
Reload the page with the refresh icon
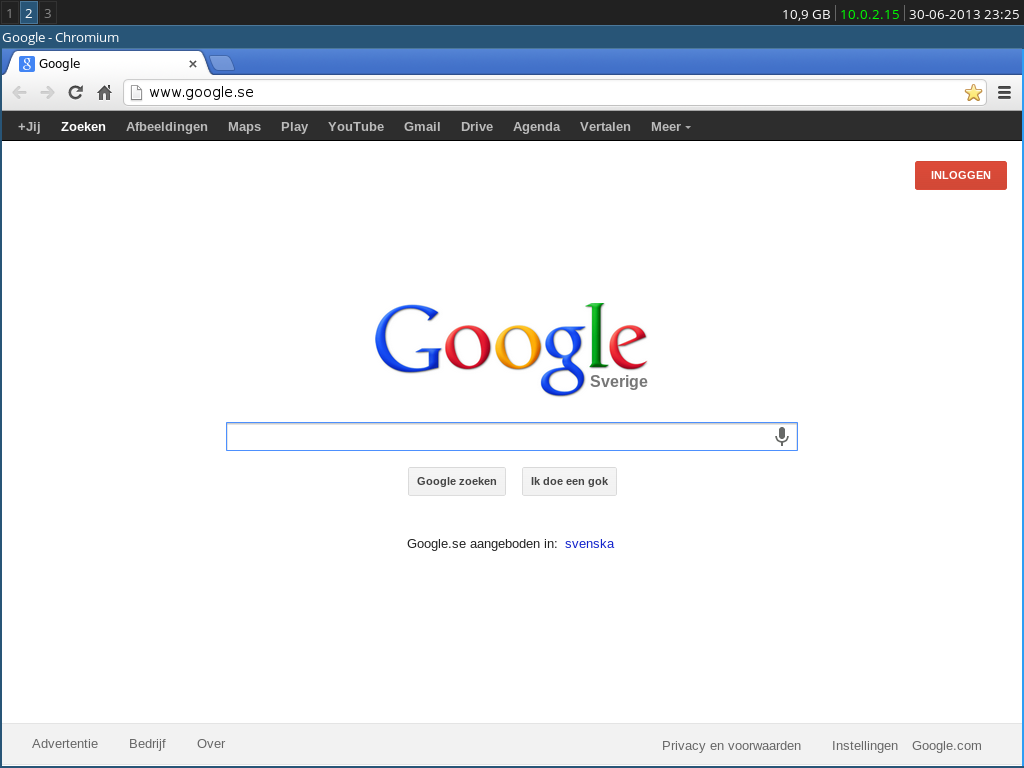[76, 93]
